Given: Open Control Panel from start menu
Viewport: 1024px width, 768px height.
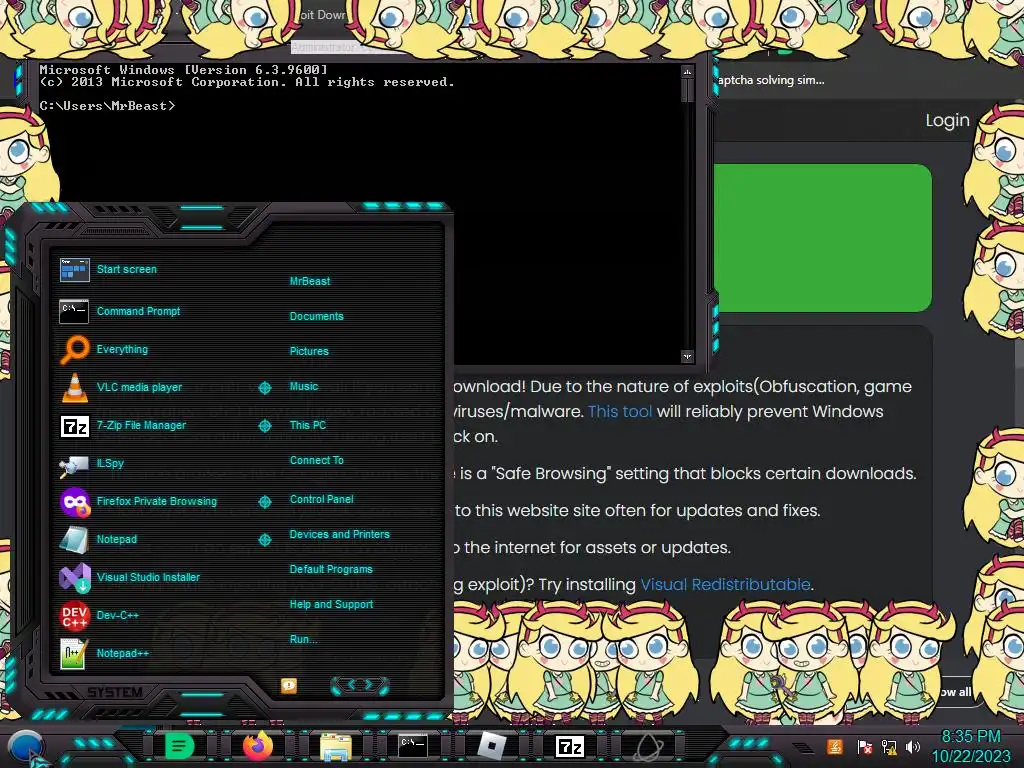Looking at the screenshot, I should [321, 499].
